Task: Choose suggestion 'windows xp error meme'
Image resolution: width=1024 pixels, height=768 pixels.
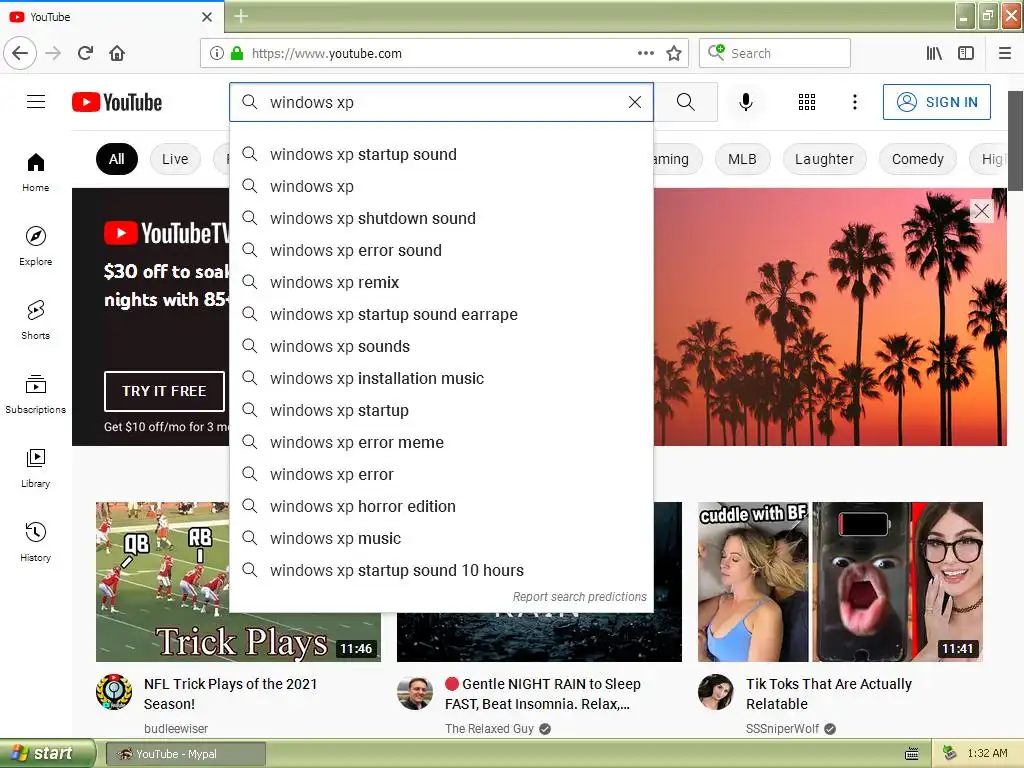Action: tap(441, 442)
